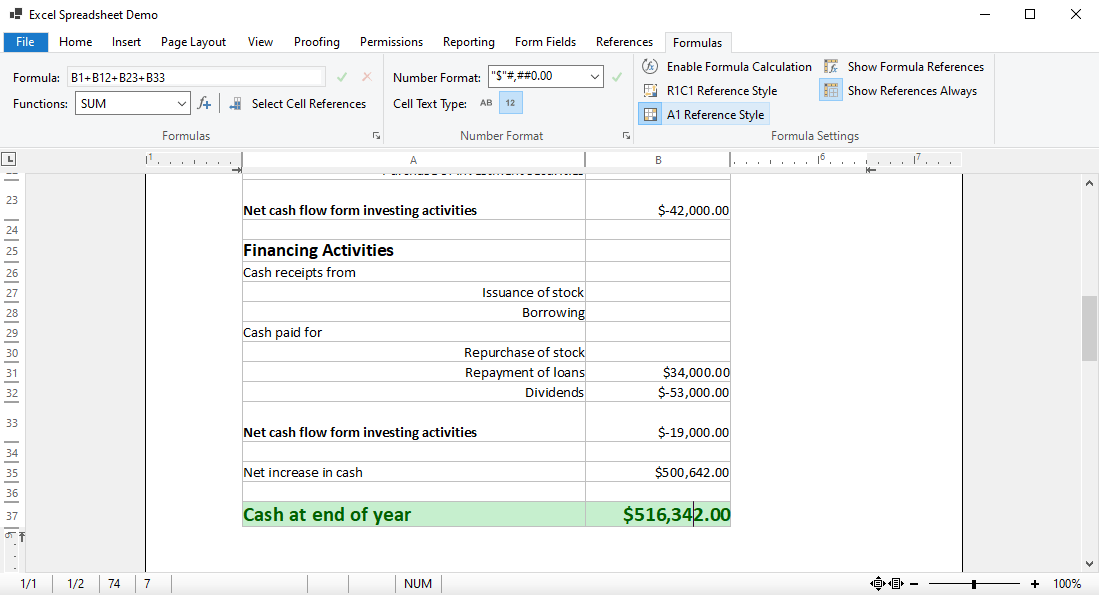Screen dimensions: 1099x595
Task: Toggle the Enable Formula Calculation label
Action: point(739,67)
